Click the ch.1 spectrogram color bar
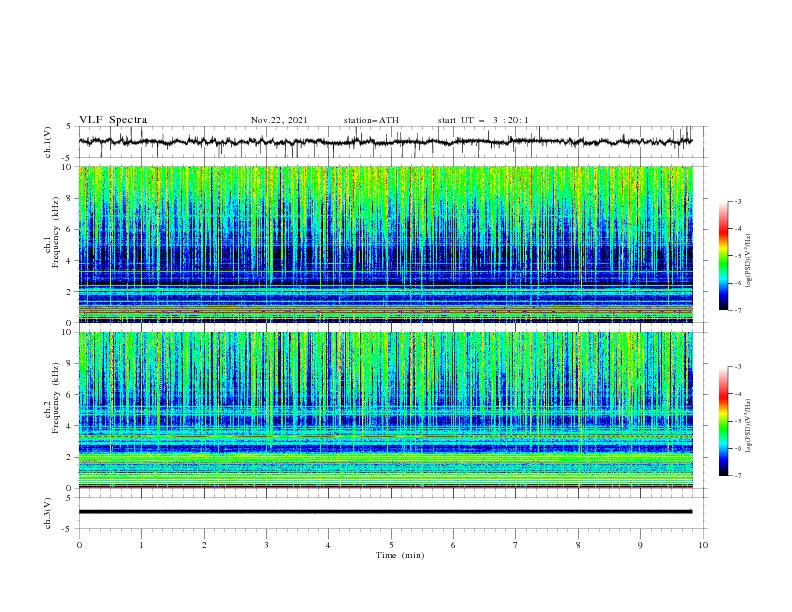The width and height of the screenshot is (792, 612). 724,256
